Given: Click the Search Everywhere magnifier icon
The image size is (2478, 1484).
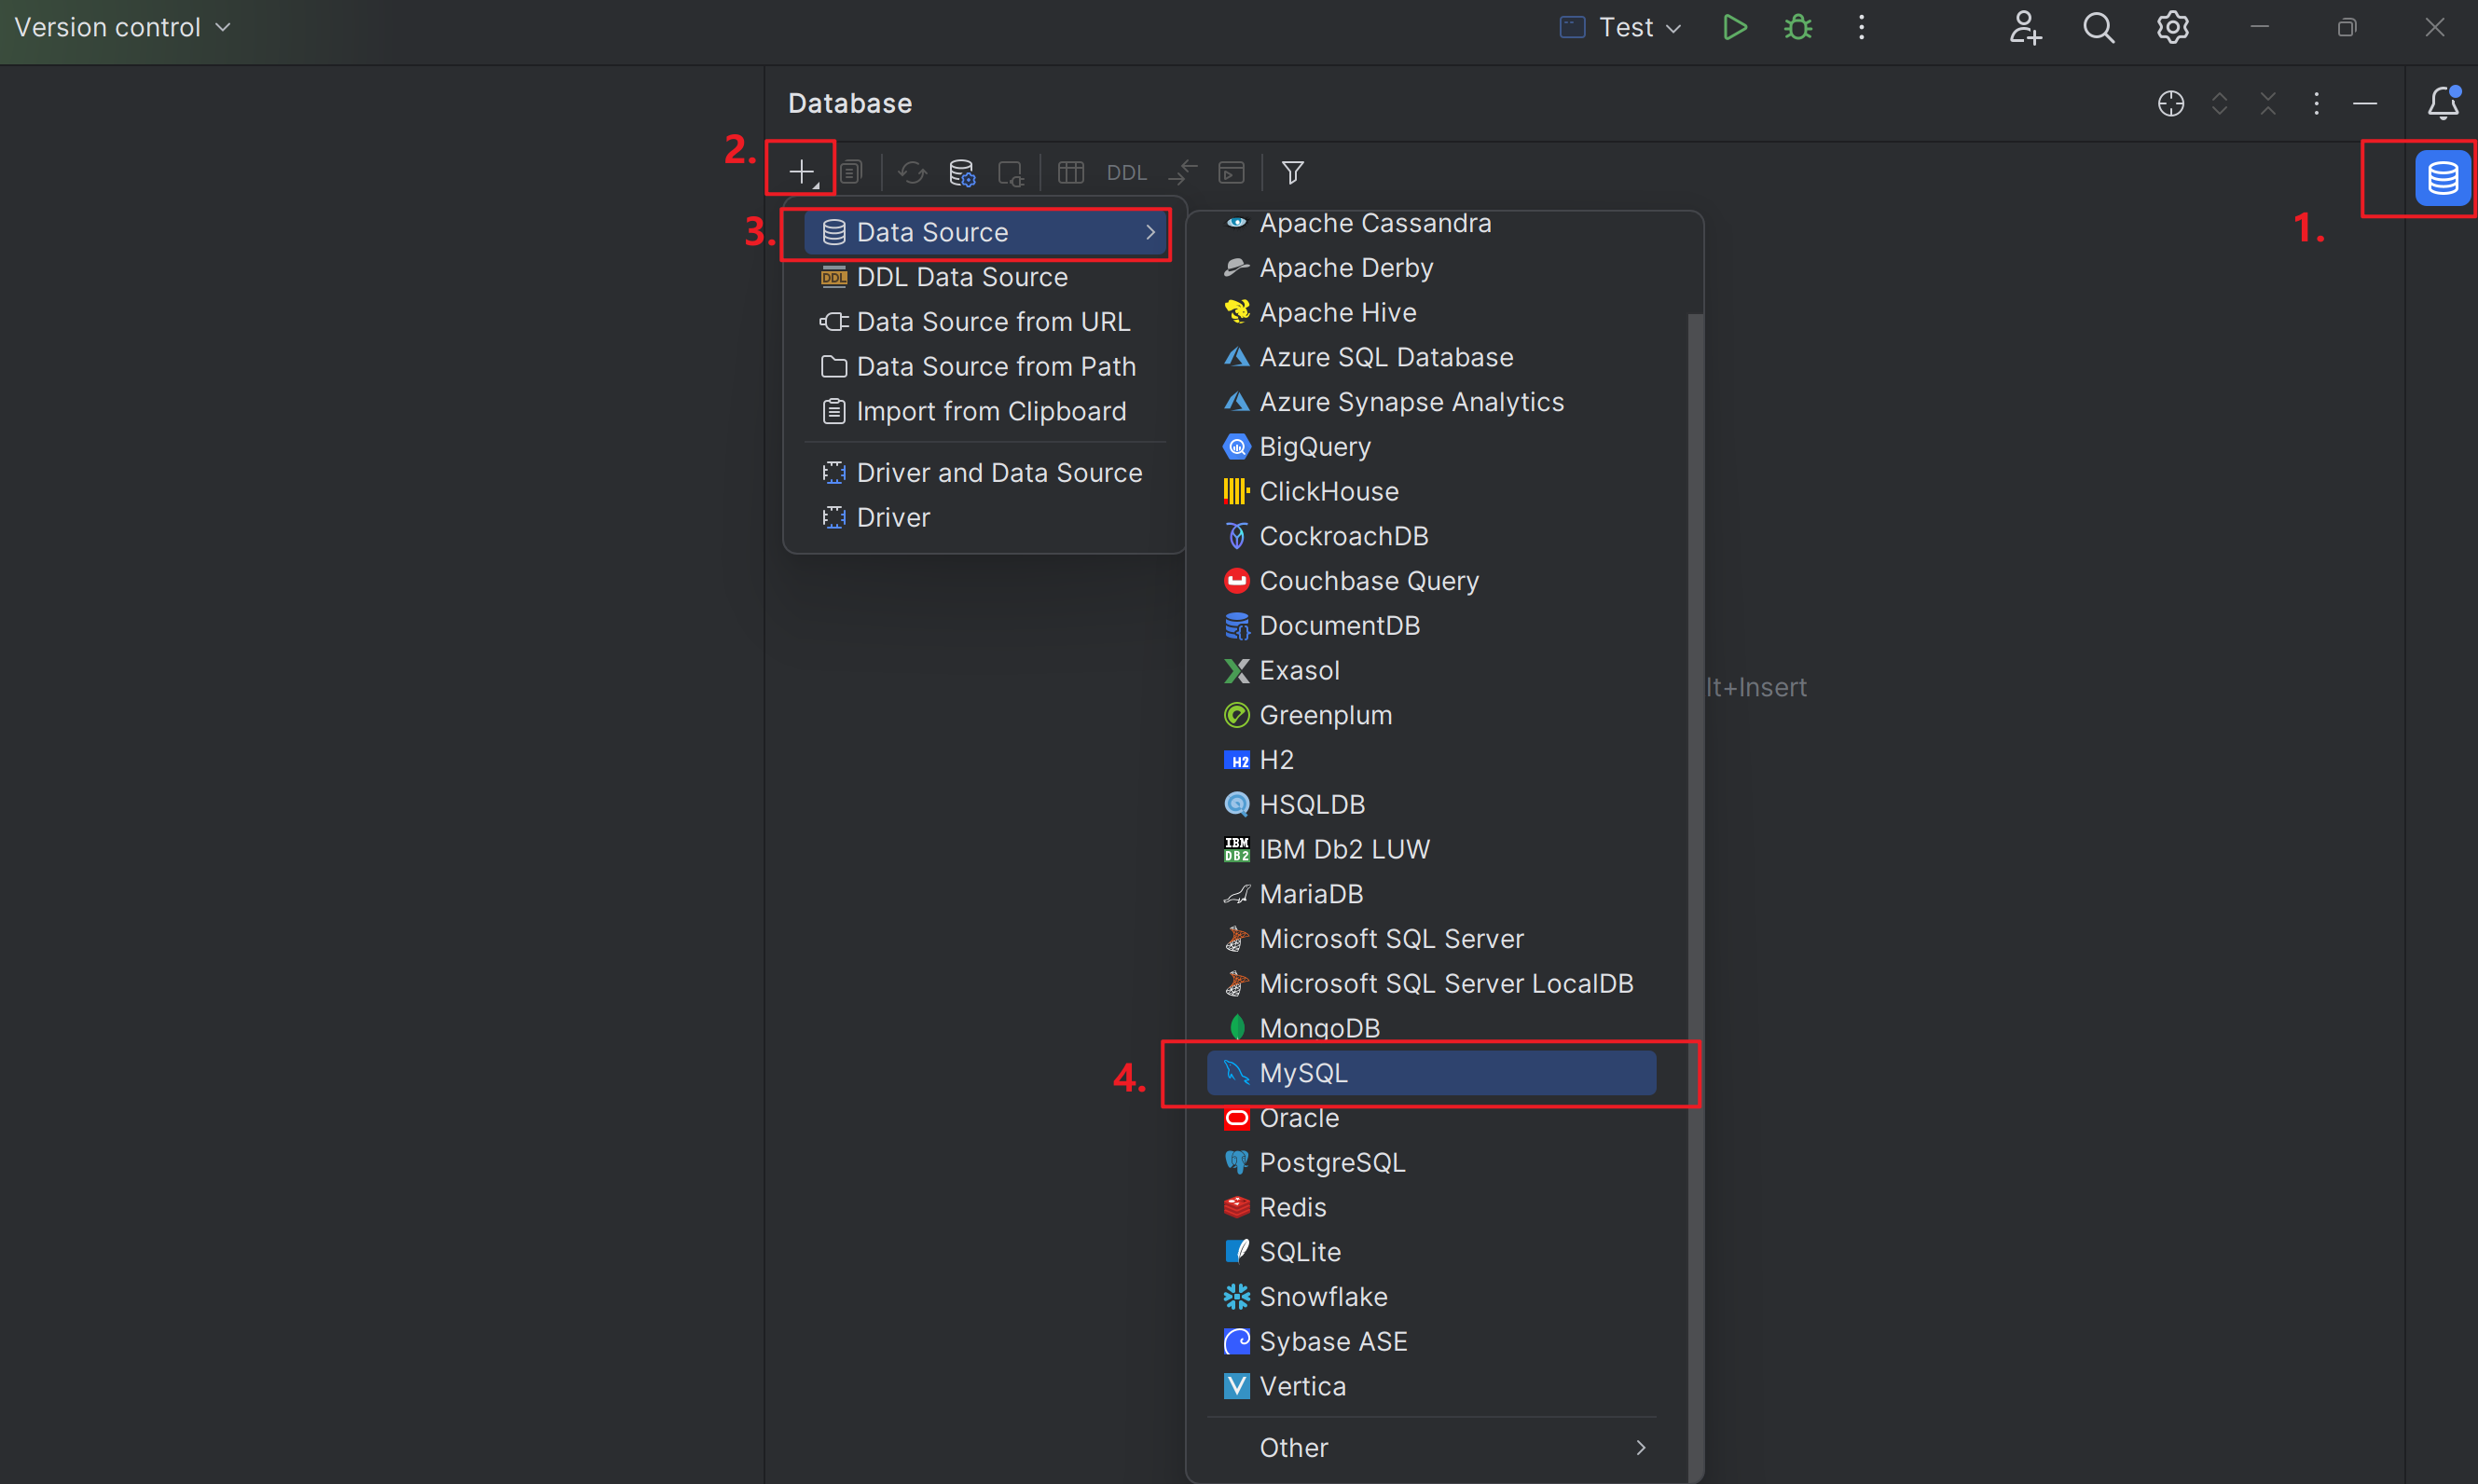Looking at the screenshot, I should (x=2098, y=27).
